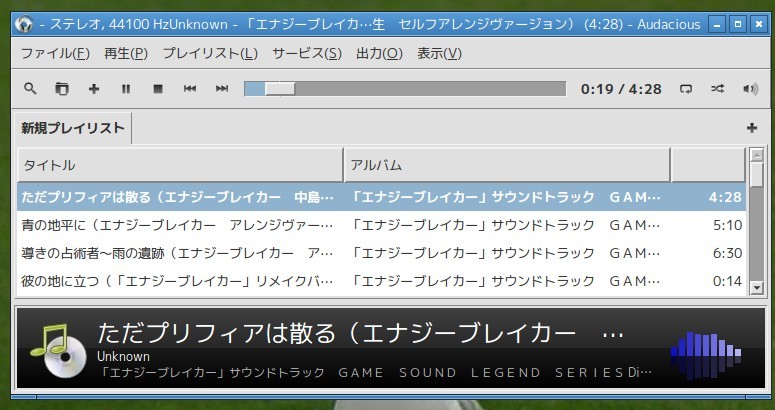Click the album cell of 青の地平に row
Screen dimensions: 775x410
505,226
